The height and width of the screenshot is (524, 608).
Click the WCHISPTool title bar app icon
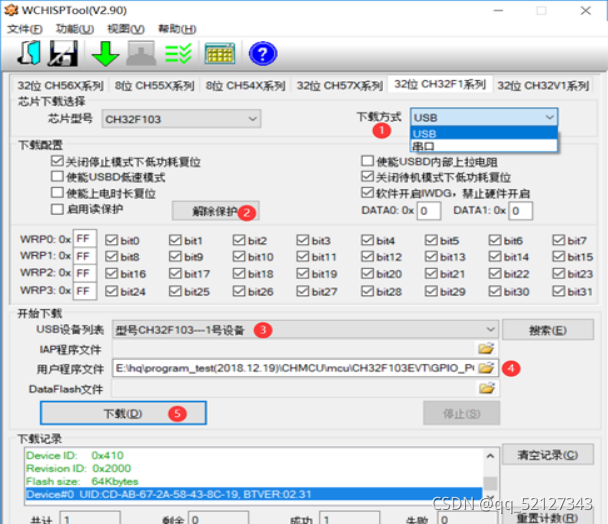[11, 10]
